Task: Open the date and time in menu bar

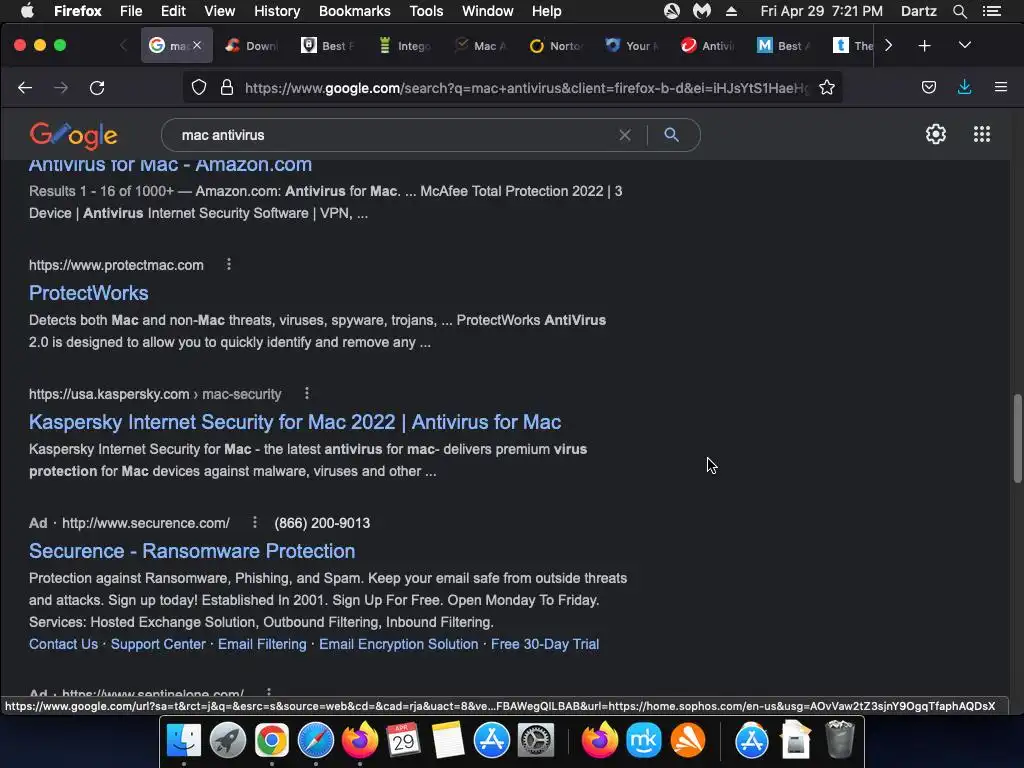Action: click(x=821, y=11)
